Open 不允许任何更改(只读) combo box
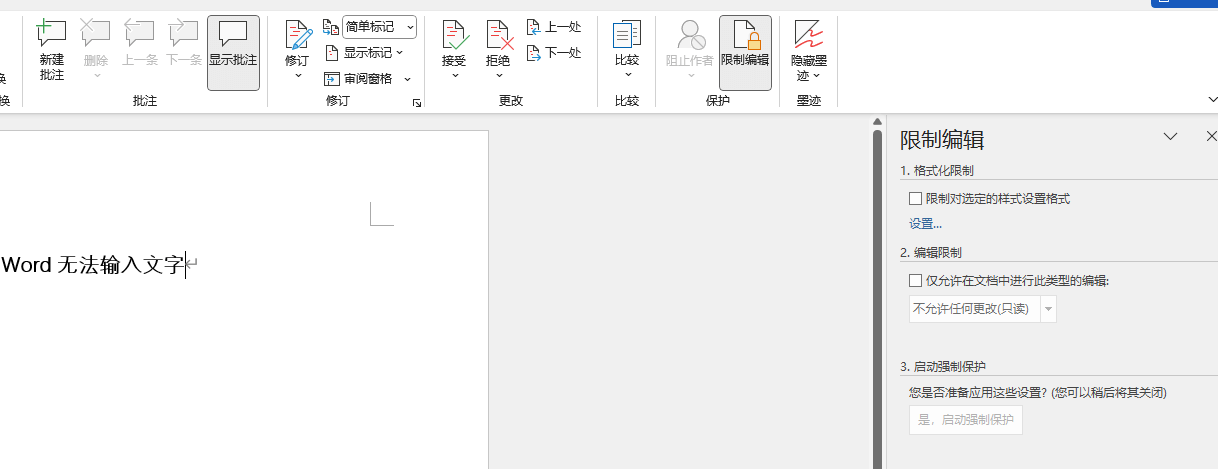 tap(982, 309)
